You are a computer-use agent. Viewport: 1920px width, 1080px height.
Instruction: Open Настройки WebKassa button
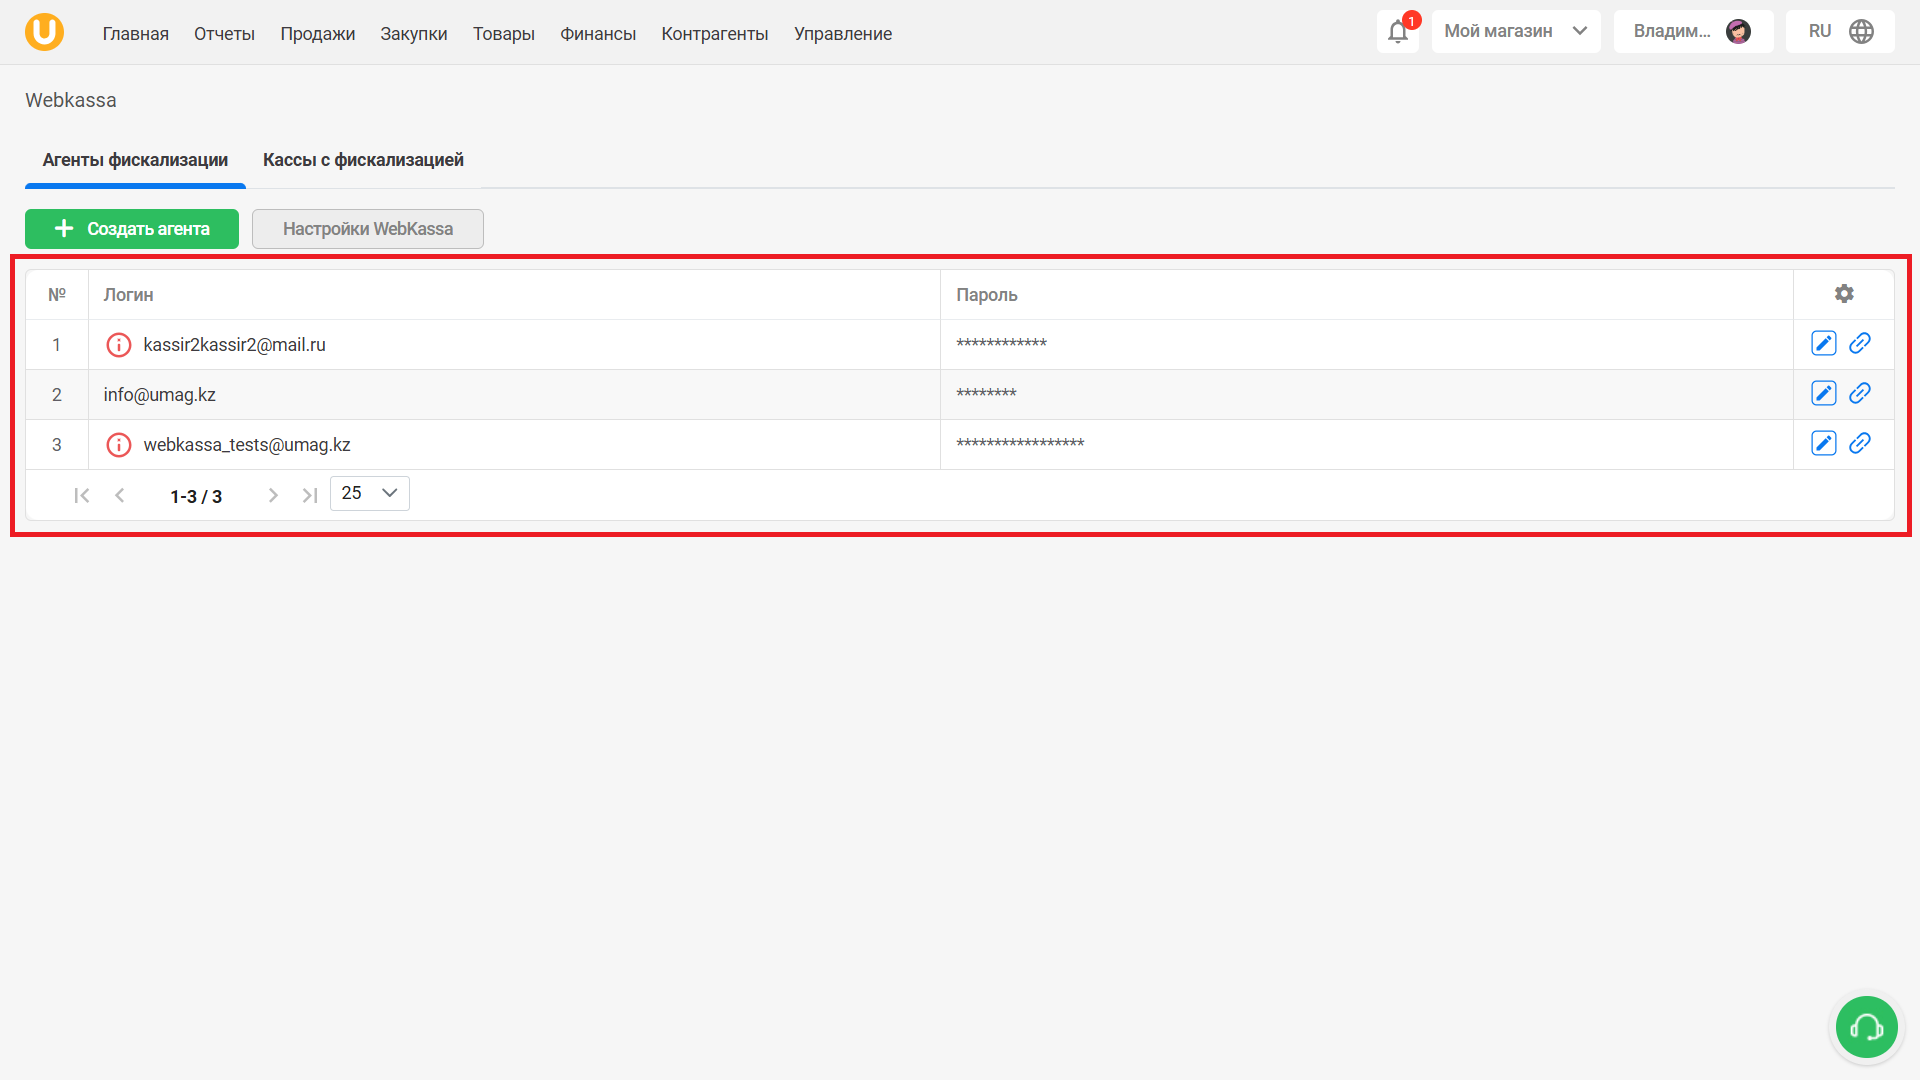tap(367, 229)
